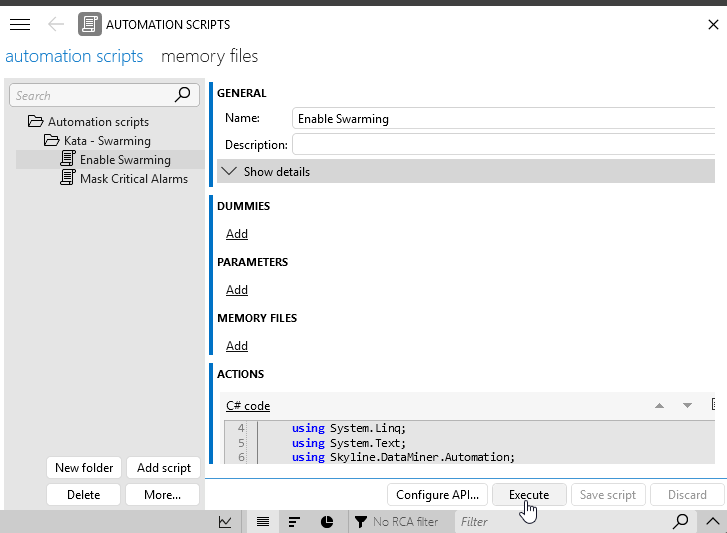
Task: Execute the Enable Swarming script
Action: [x=529, y=495]
